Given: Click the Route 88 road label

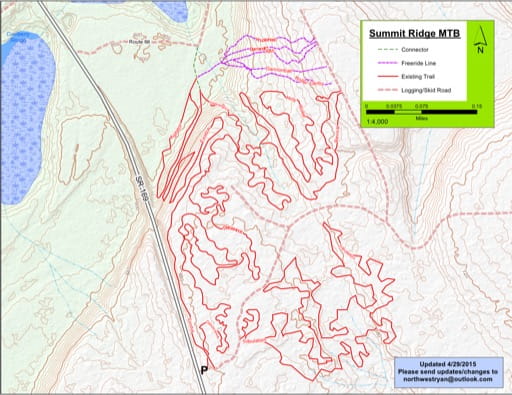Looking at the screenshot, I should click(x=139, y=42).
